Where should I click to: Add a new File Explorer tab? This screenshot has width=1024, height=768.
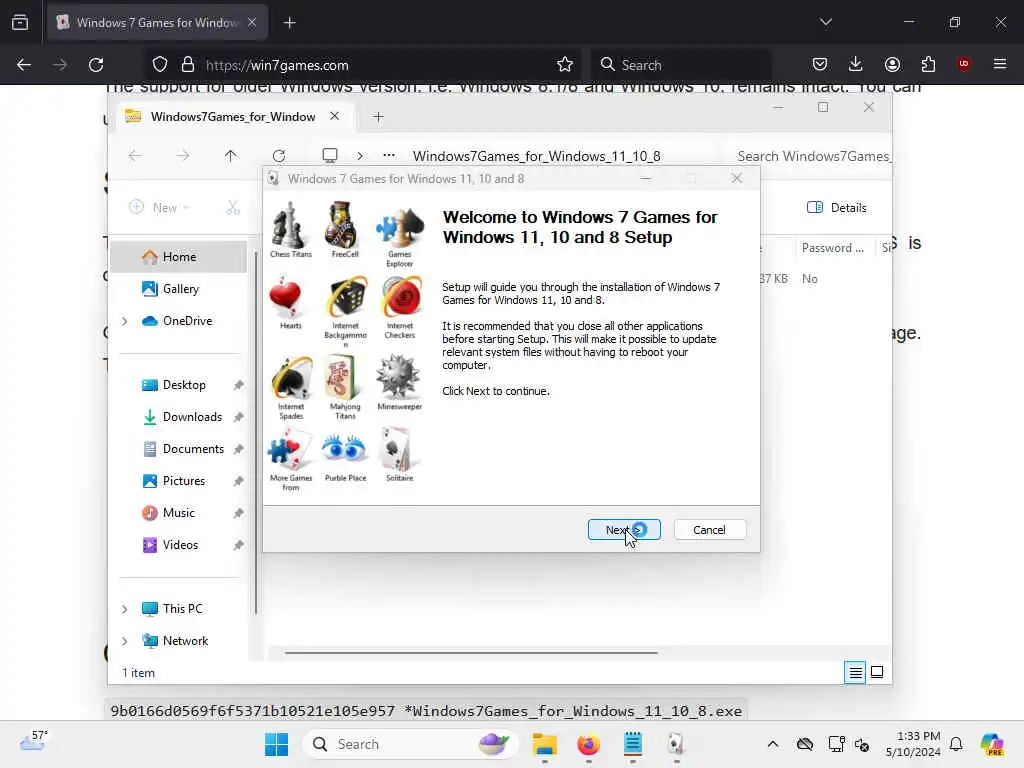[378, 117]
